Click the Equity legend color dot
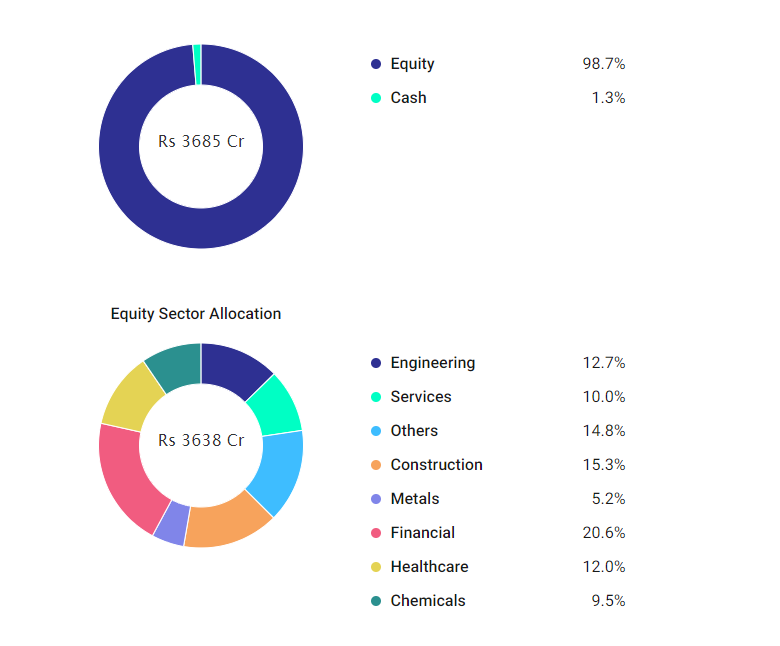This screenshot has width=780, height=646. (376, 64)
